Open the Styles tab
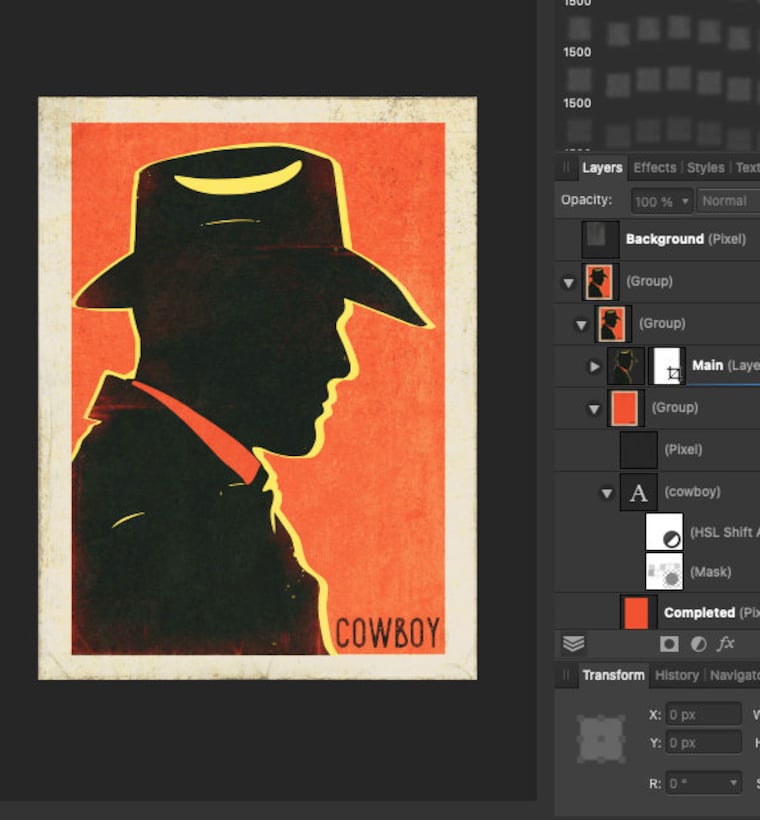 coord(706,168)
